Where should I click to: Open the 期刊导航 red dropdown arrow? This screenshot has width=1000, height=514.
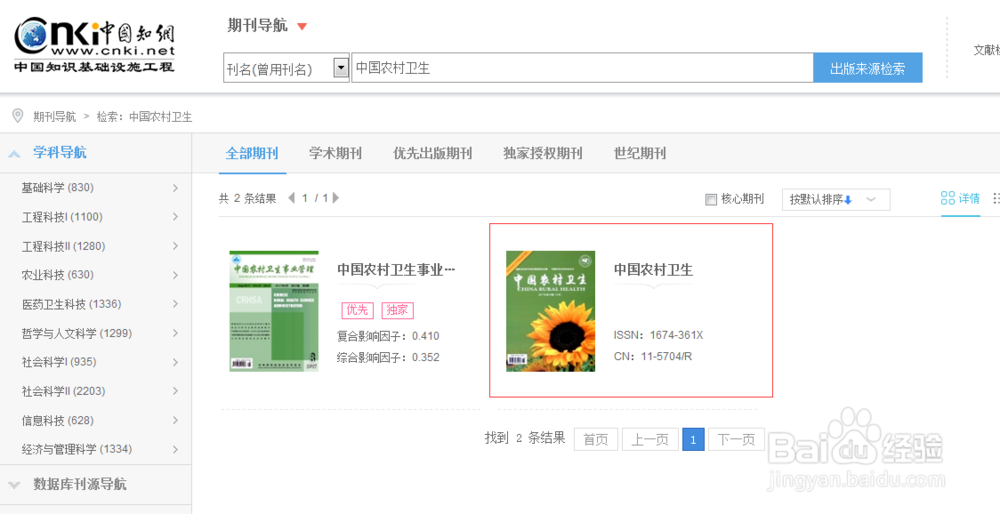pos(302,27)
